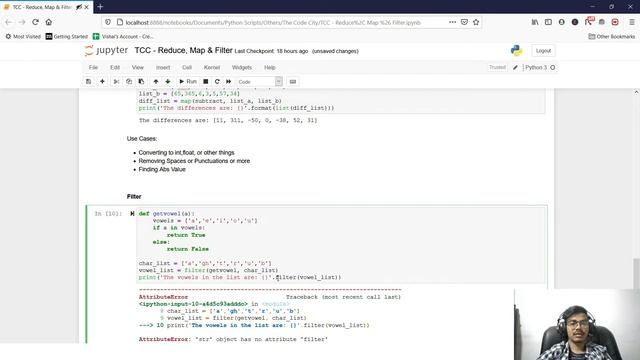This screenshot has width=640, height=360.
Task: Paste cells below icon
Action: coord(141,82)
